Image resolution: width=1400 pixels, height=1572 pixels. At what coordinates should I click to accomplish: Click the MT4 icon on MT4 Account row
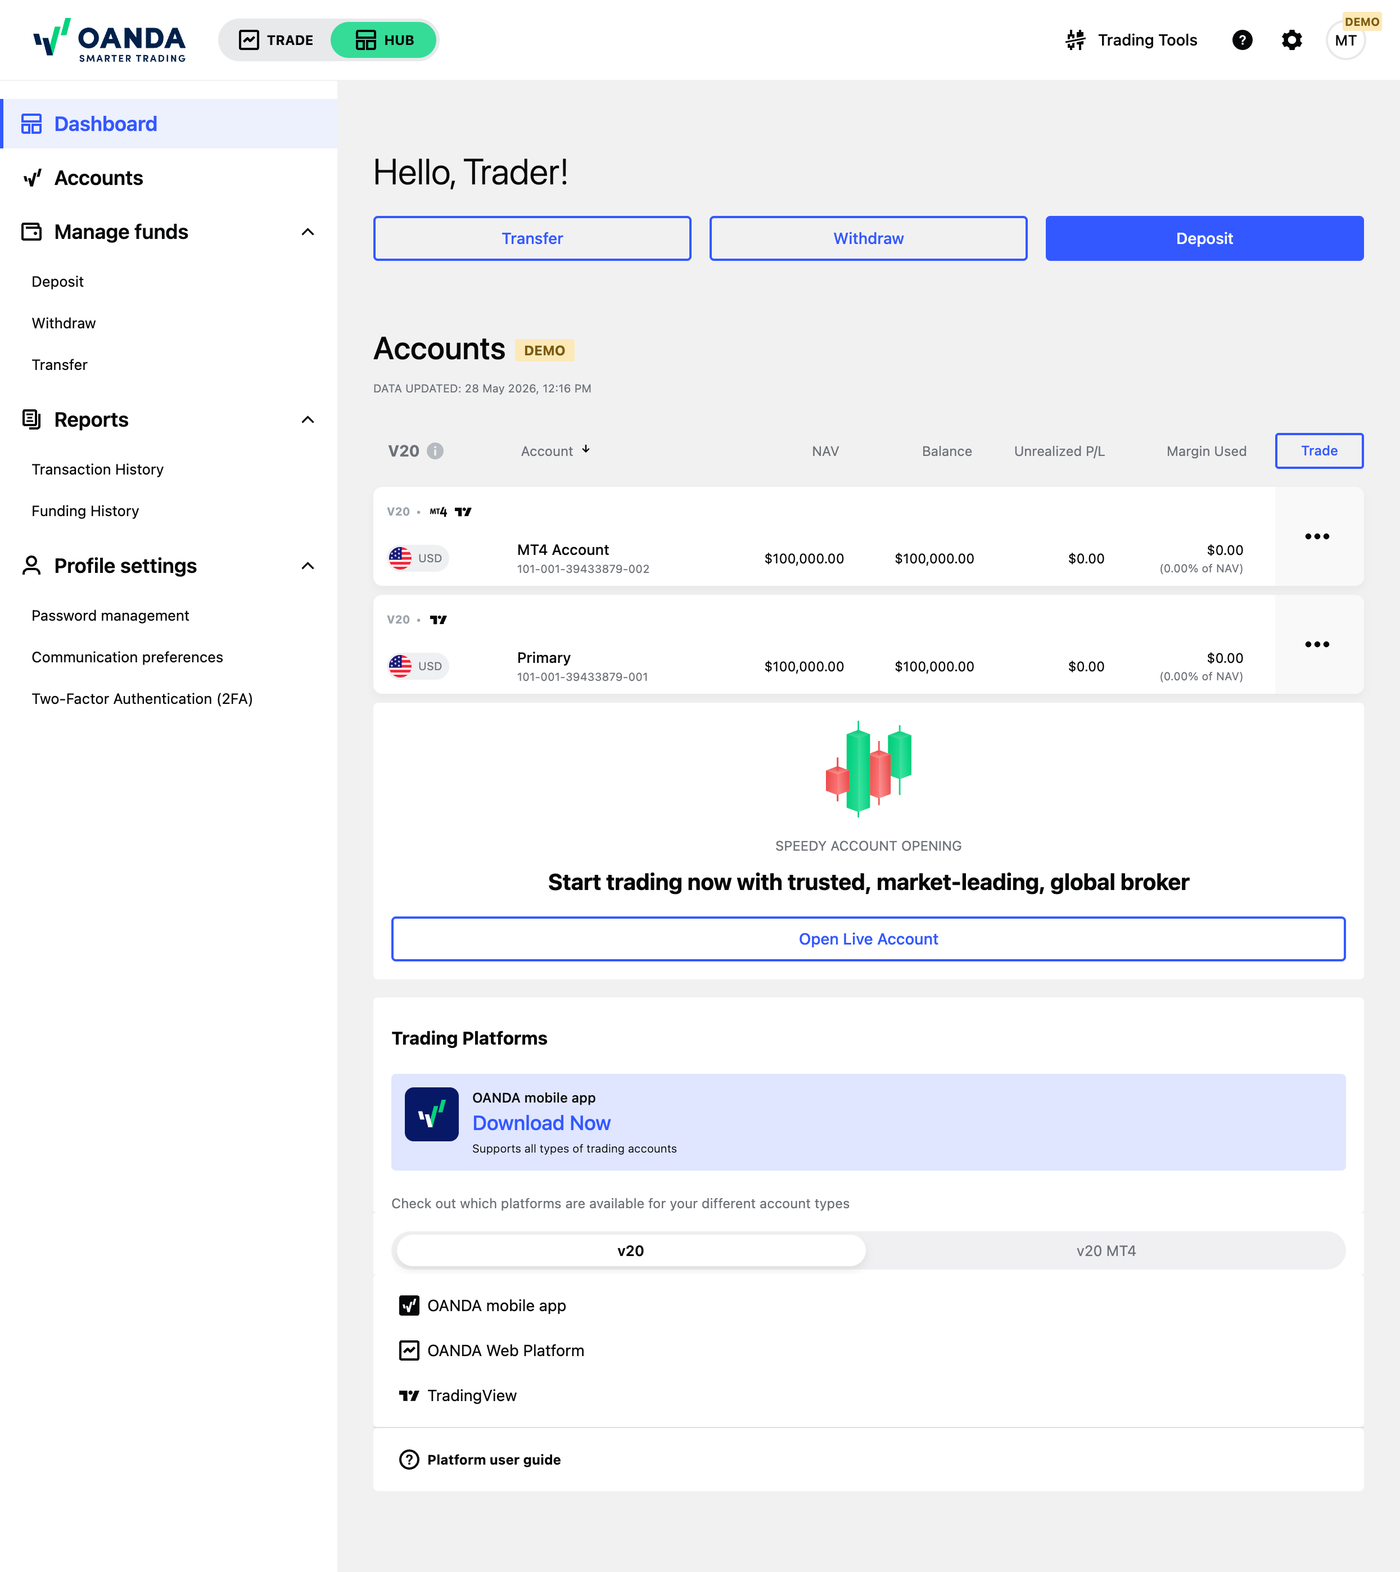438,512
